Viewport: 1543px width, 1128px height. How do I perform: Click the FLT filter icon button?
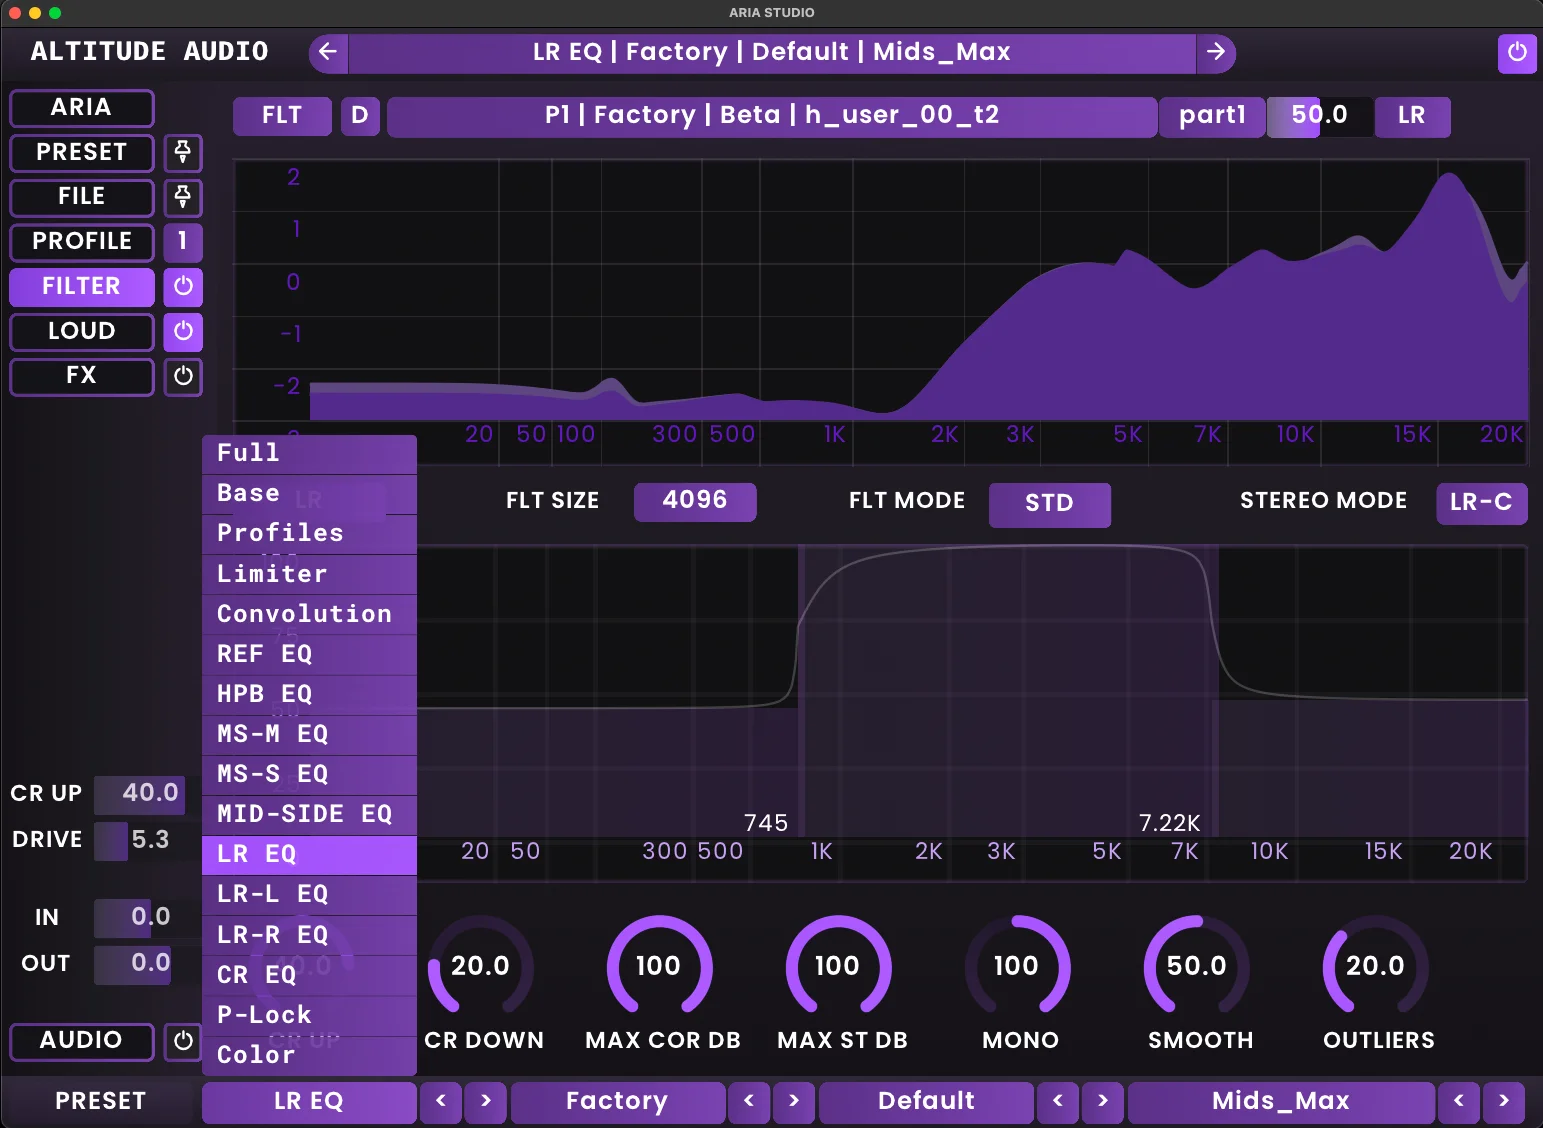[282, 116]
